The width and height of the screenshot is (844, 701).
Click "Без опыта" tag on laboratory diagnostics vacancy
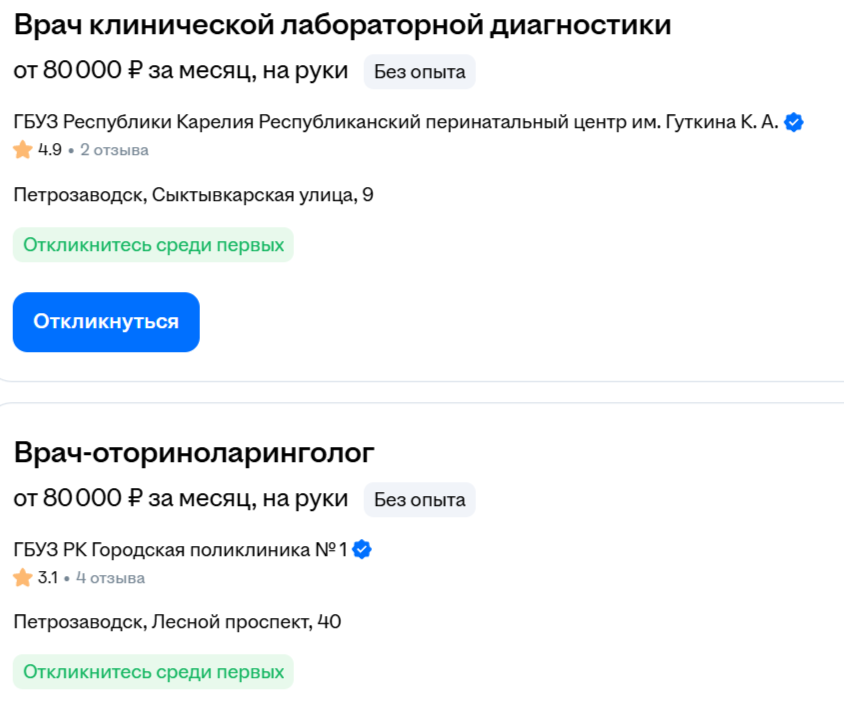point(419,72)
